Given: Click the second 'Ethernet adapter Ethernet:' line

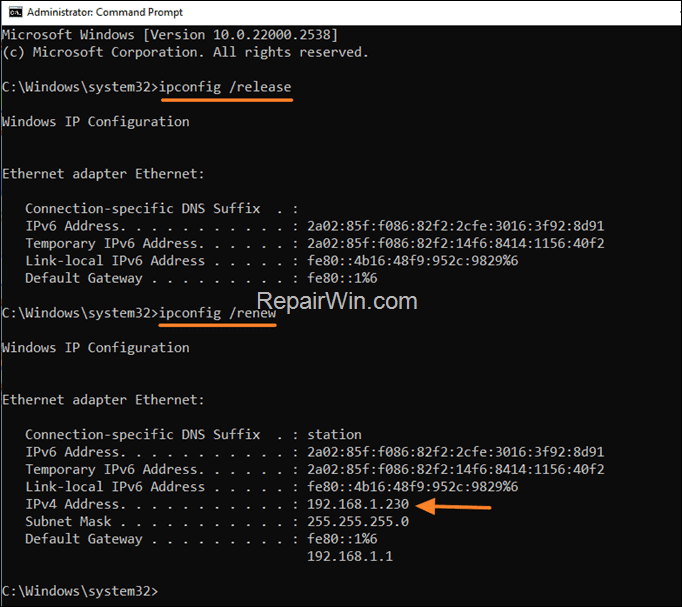Looking at the screenshot, I should point(103,400).
